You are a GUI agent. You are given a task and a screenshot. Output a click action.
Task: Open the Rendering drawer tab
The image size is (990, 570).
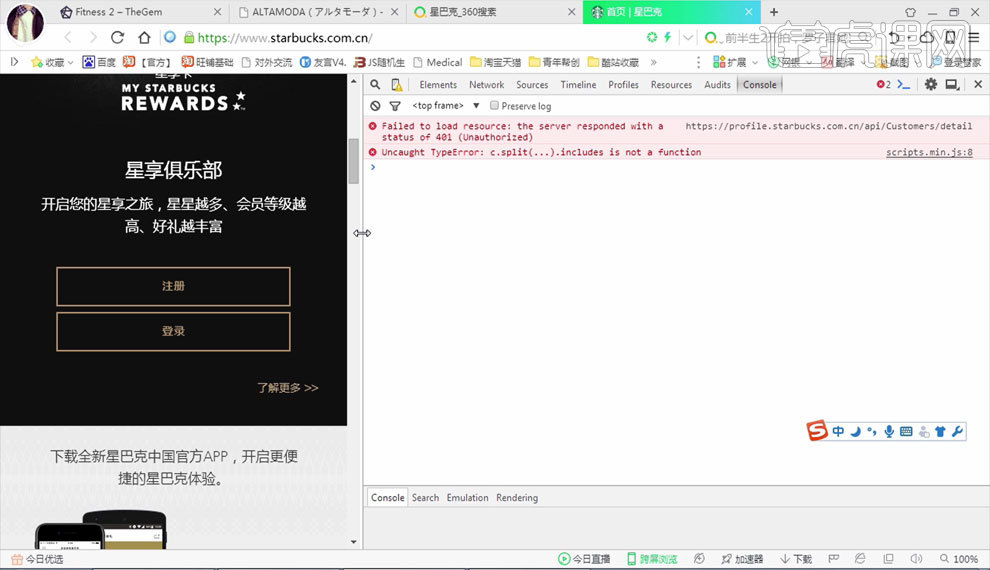pyautogui.click(x=516, y=497)
